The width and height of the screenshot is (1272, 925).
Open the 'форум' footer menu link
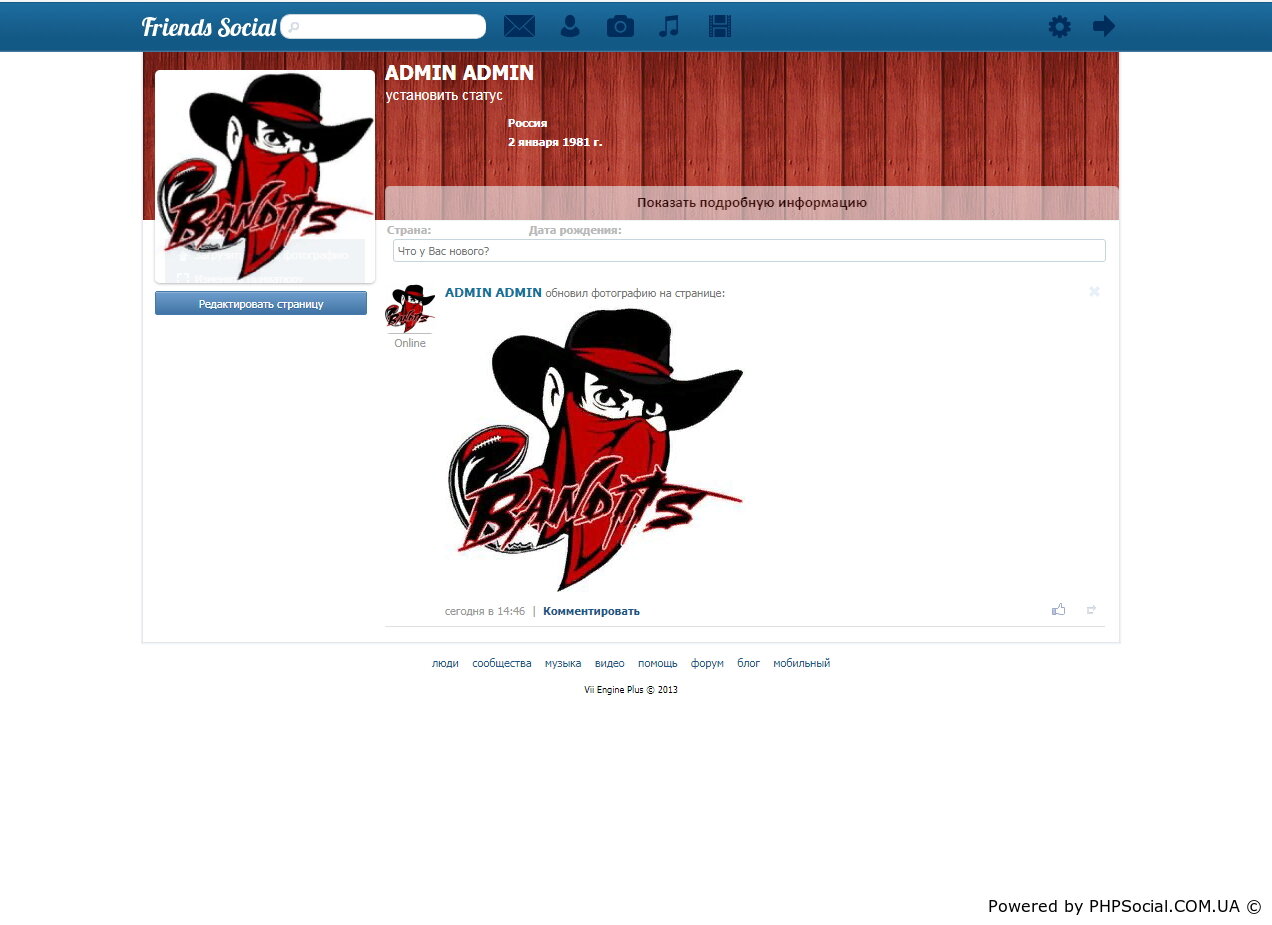pos(707,663)
